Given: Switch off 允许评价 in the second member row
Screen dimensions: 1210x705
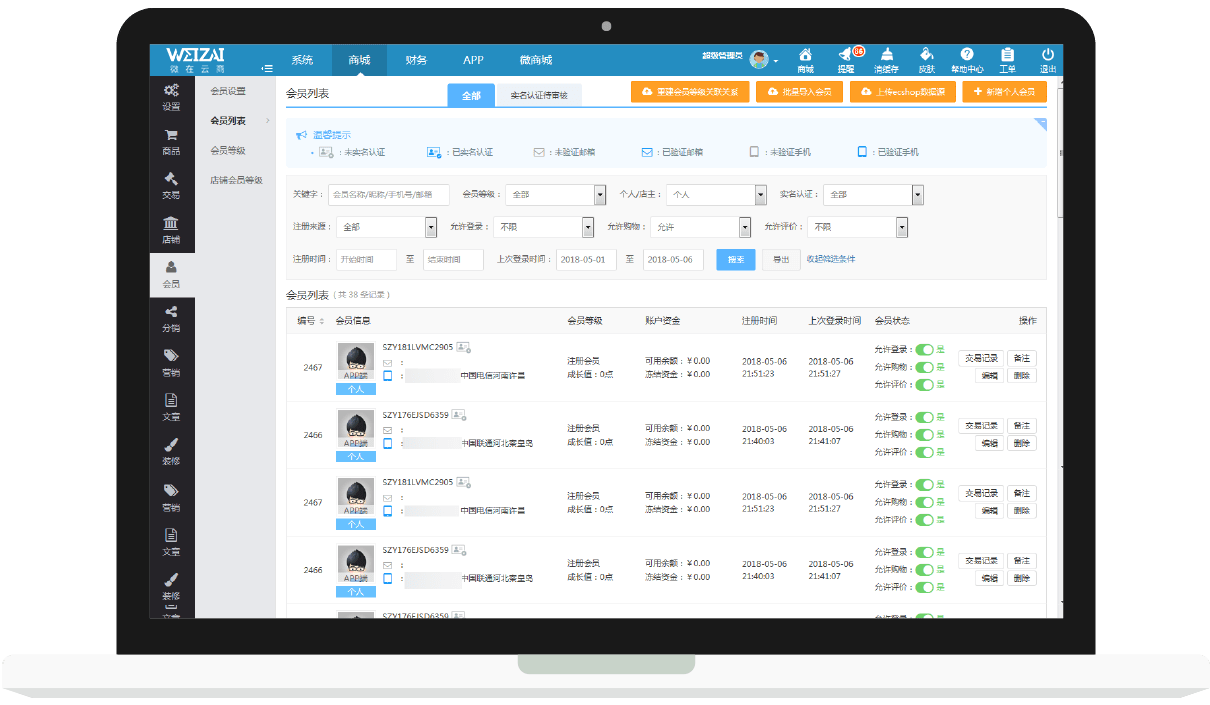Looking at the screenshot, I should 924,452.
